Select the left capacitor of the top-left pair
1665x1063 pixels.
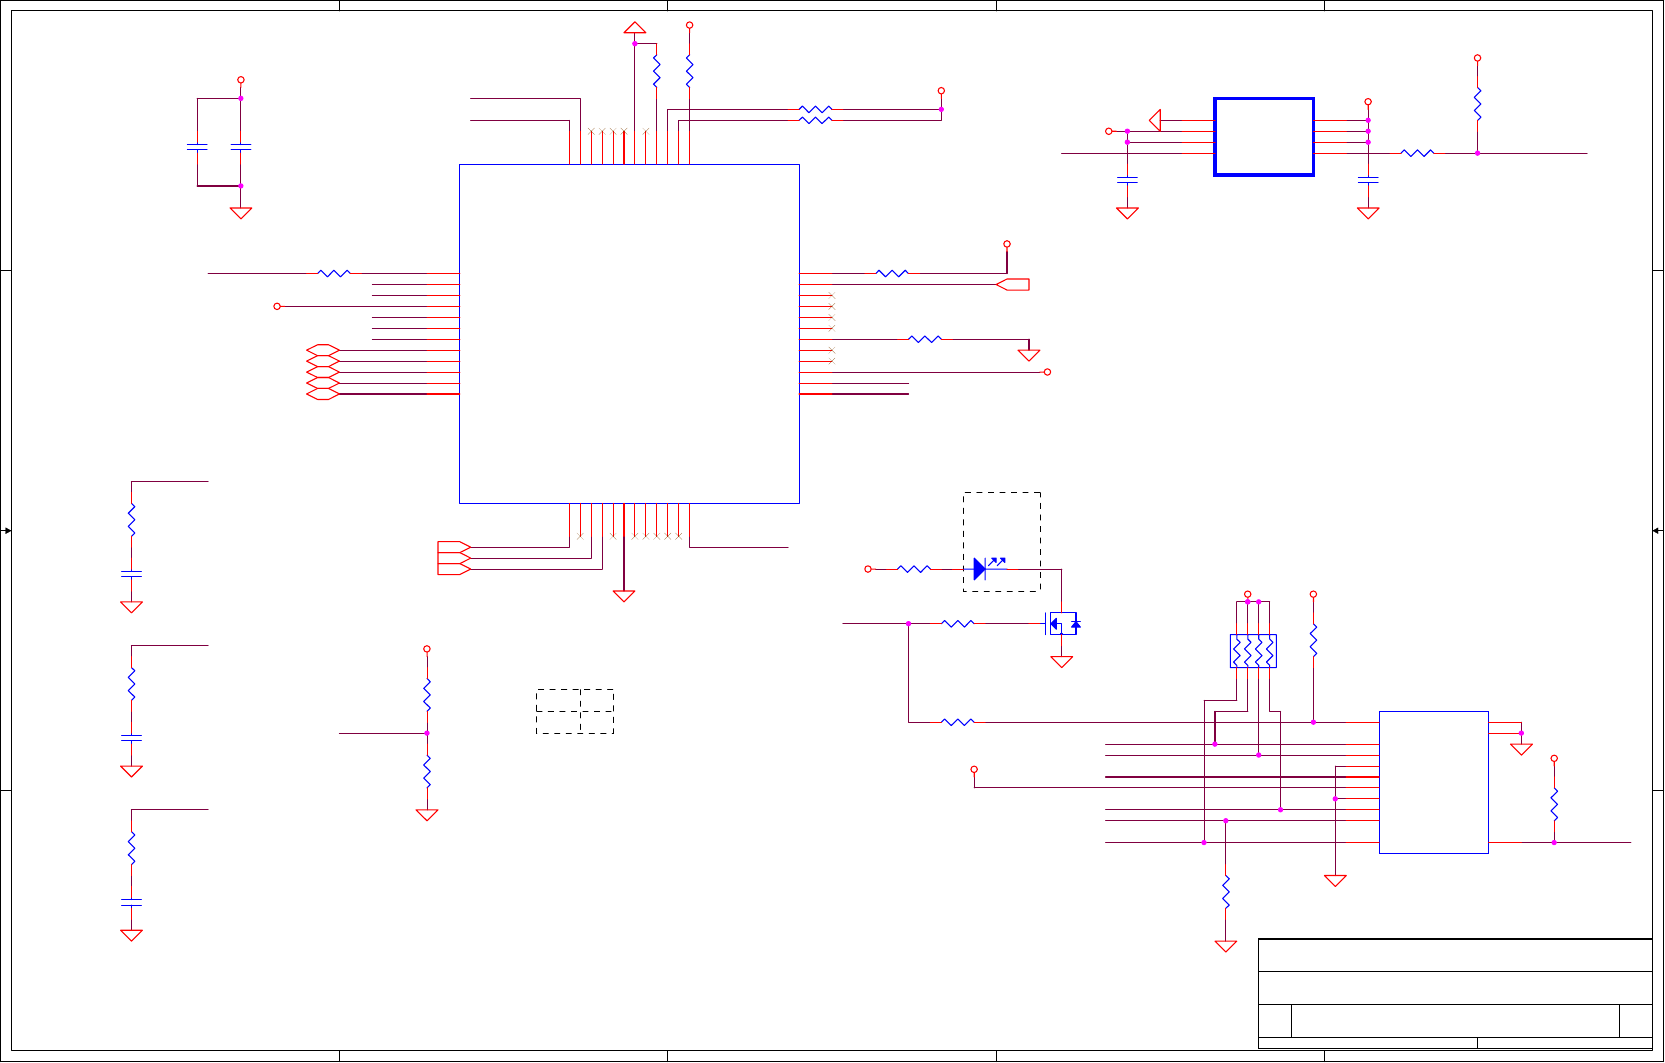(197, 147)
